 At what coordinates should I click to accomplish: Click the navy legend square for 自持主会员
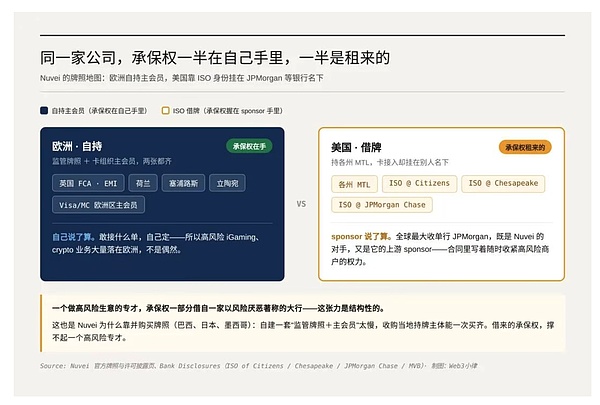[x=44, y=111]
